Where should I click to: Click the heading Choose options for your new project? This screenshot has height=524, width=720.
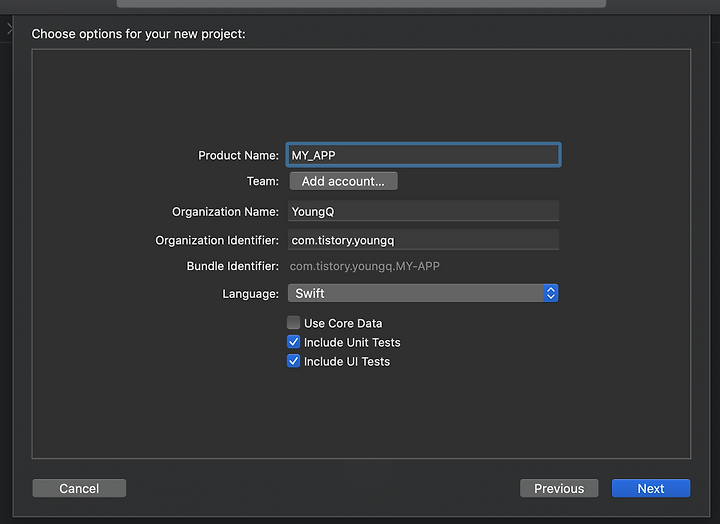[x=139, y=34]
